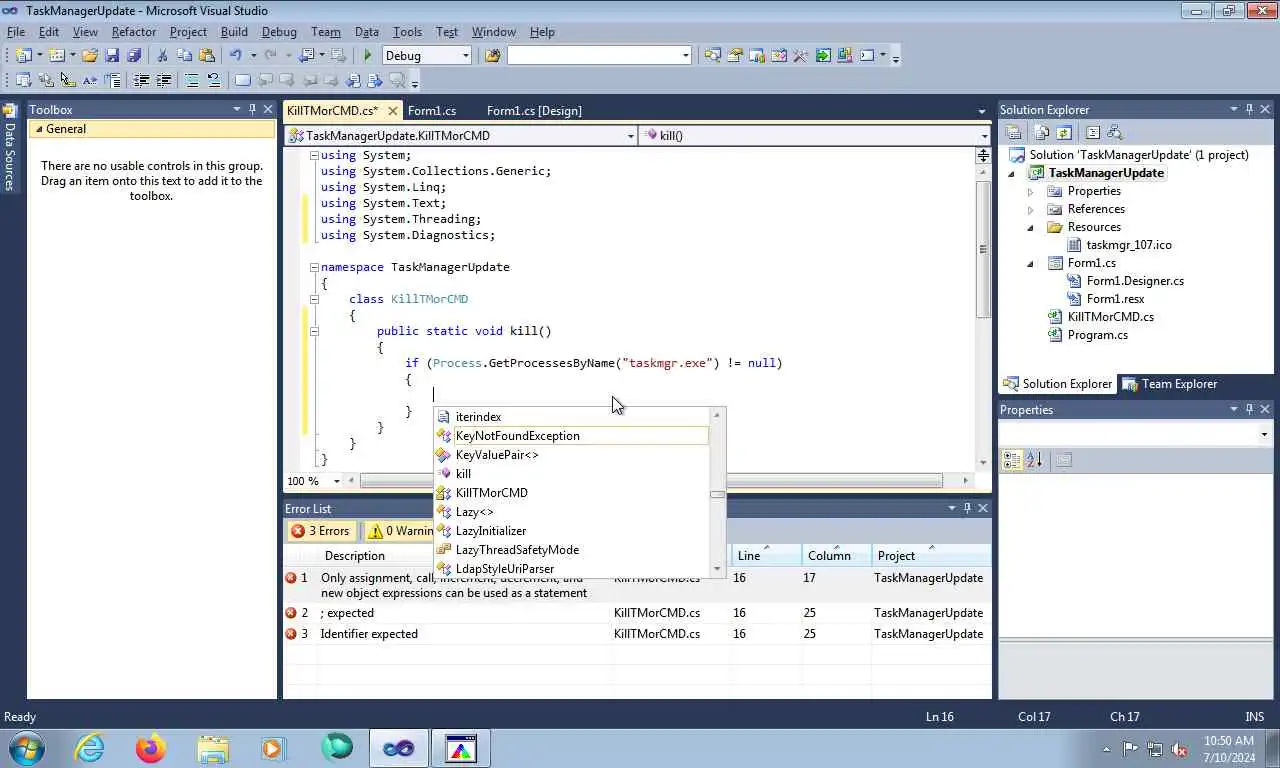Open Internet Explorer from the taskbar
The image size is (1280, 768).
[x=89, y=748]
